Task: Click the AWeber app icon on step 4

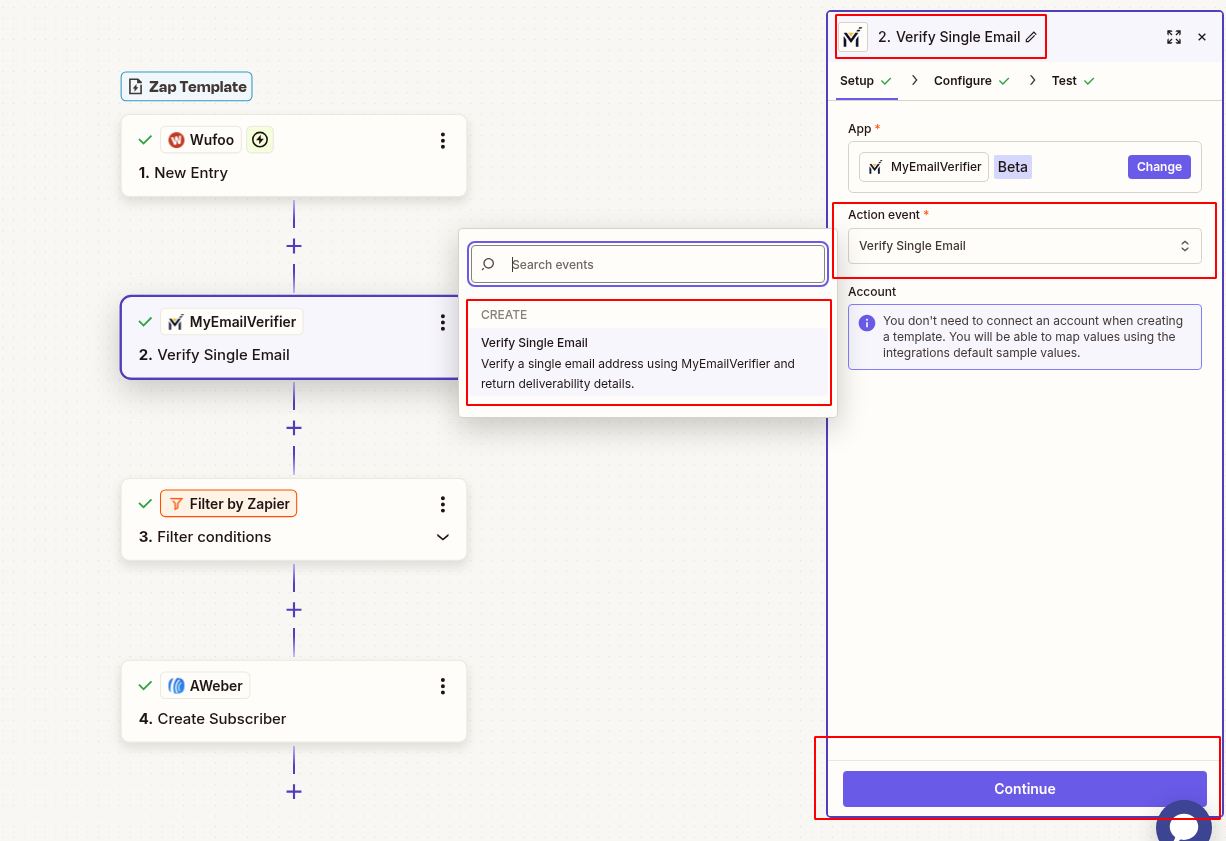Action: [x=178, y=685]
